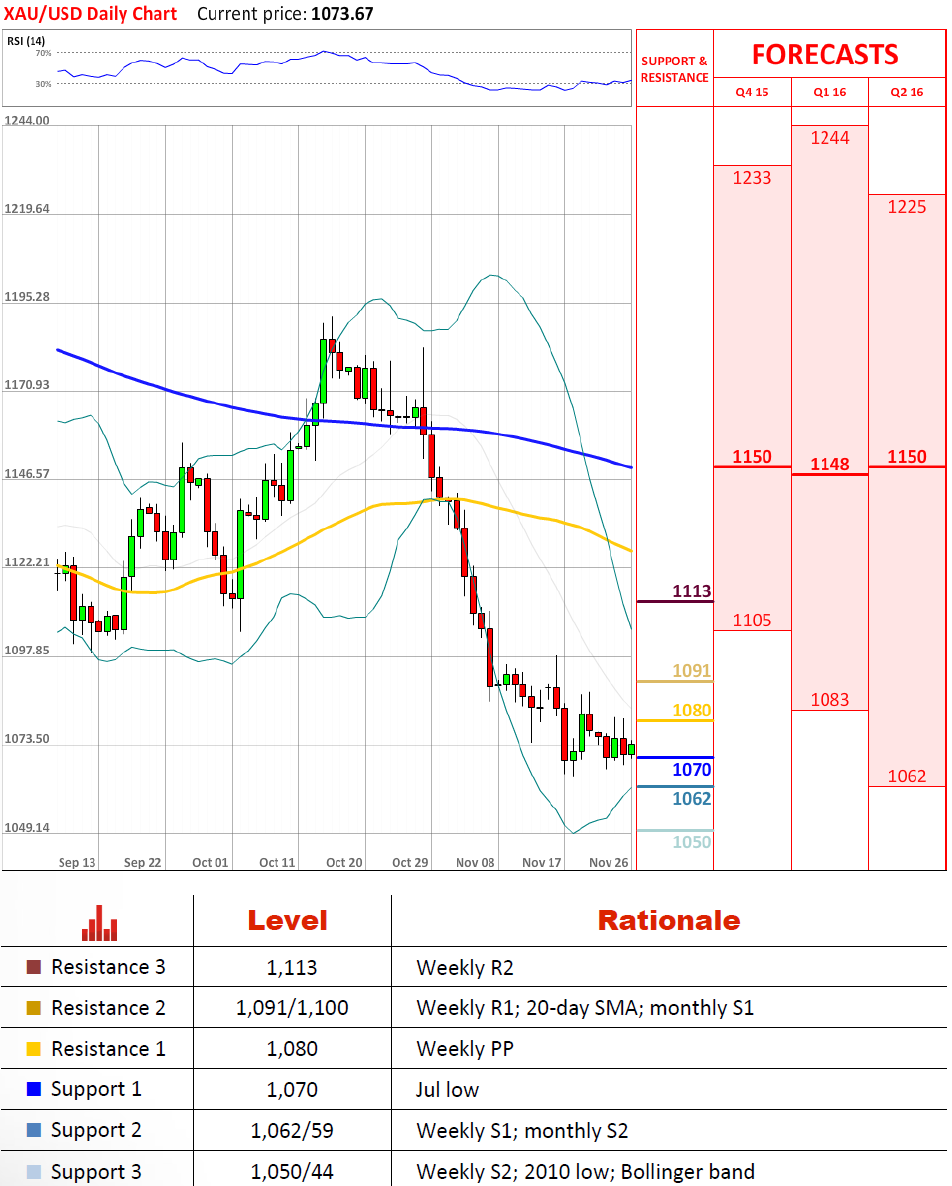The height and width of the screenshot is (1186, 952).
Task: Click the 1080 resistance level marker
Action: 692,710
